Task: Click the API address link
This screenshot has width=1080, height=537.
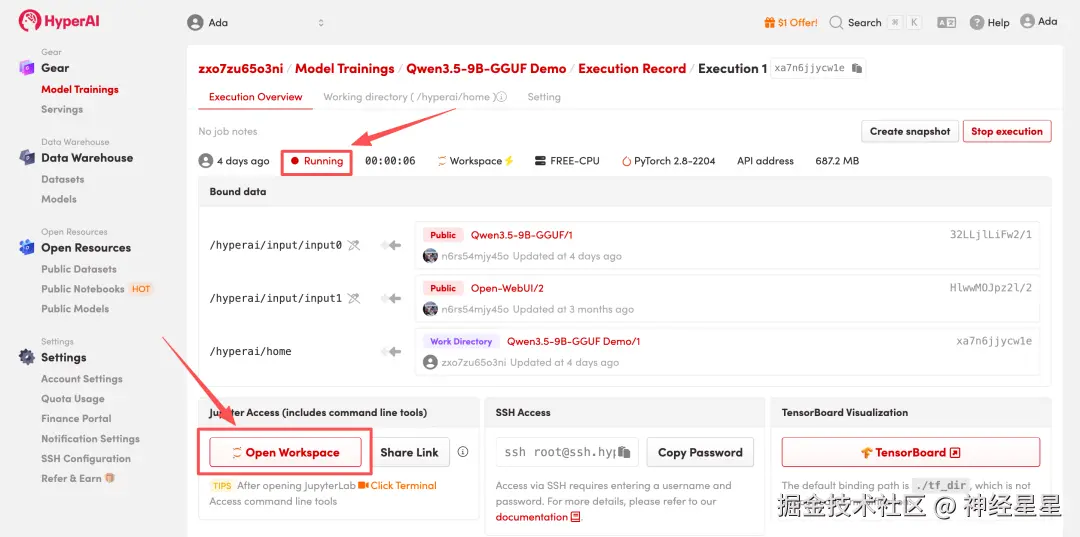Action: pos(765,161)
